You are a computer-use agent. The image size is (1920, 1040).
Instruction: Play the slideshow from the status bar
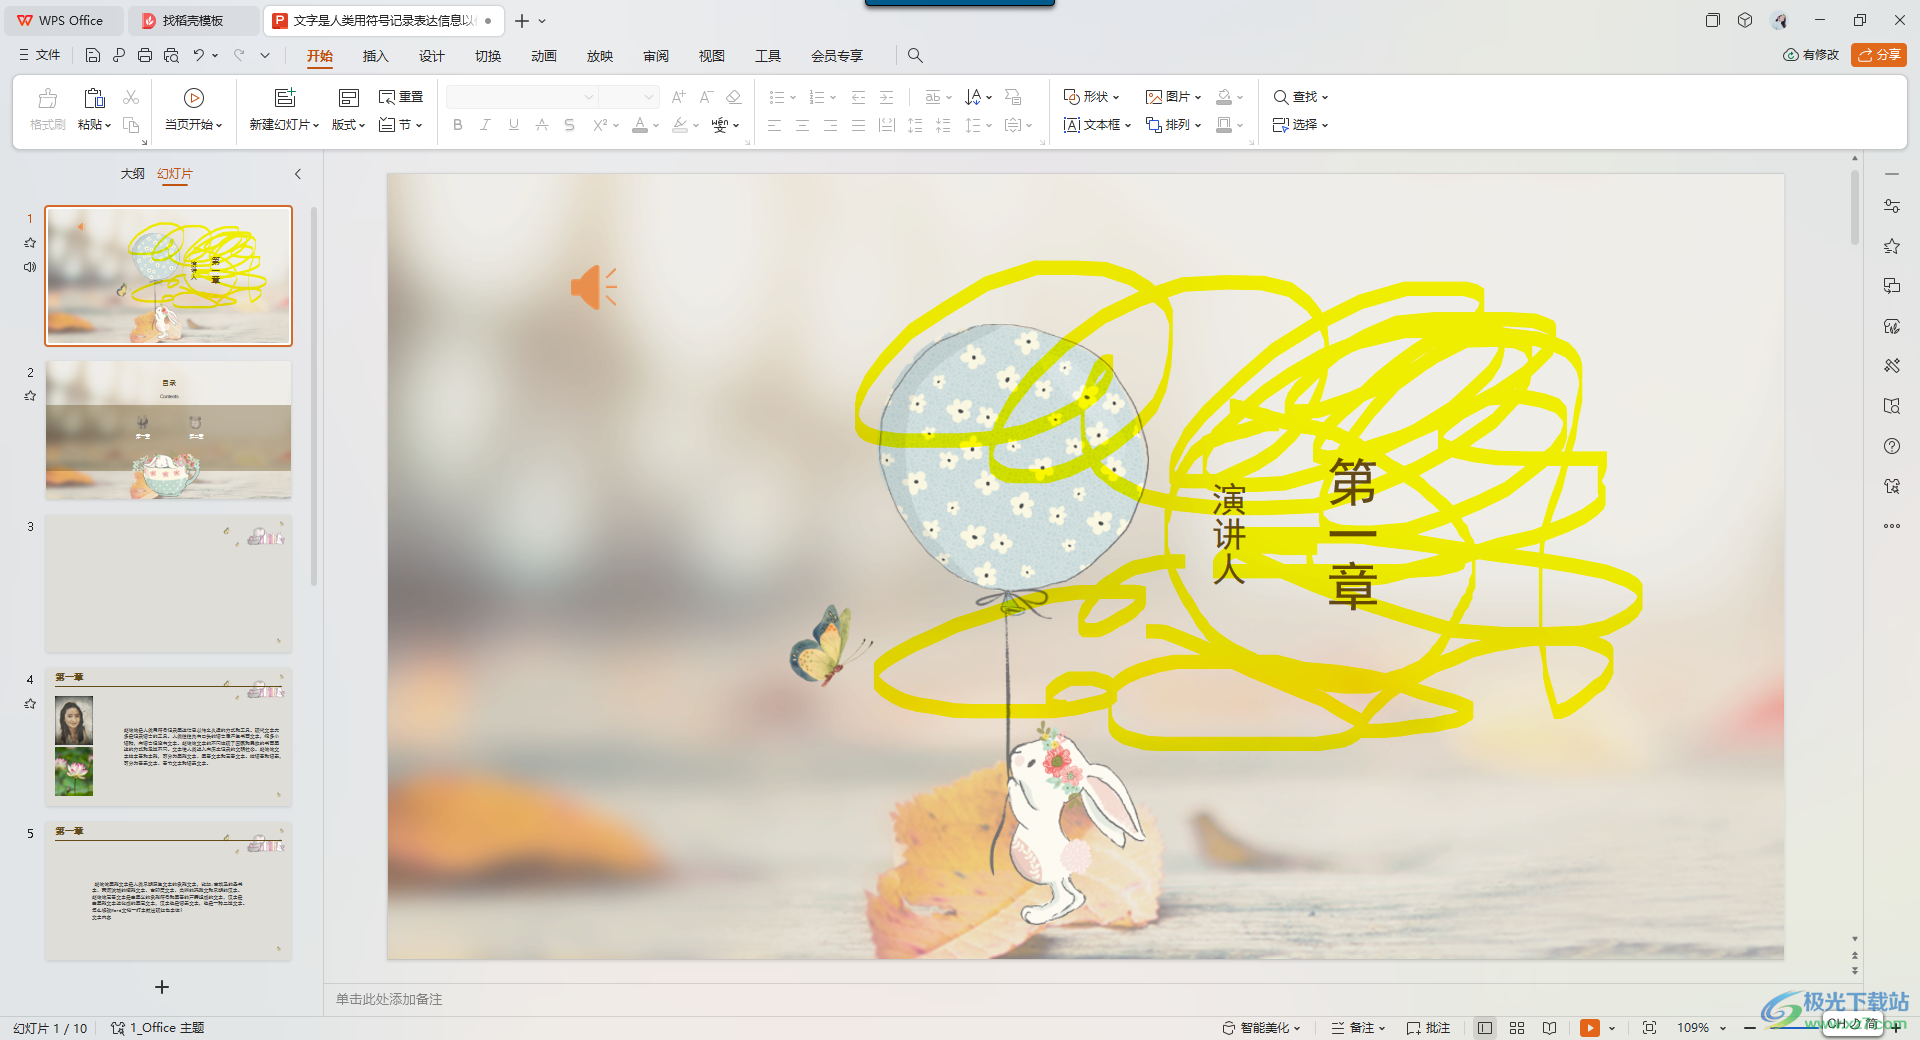(x=1589, y=1028)
